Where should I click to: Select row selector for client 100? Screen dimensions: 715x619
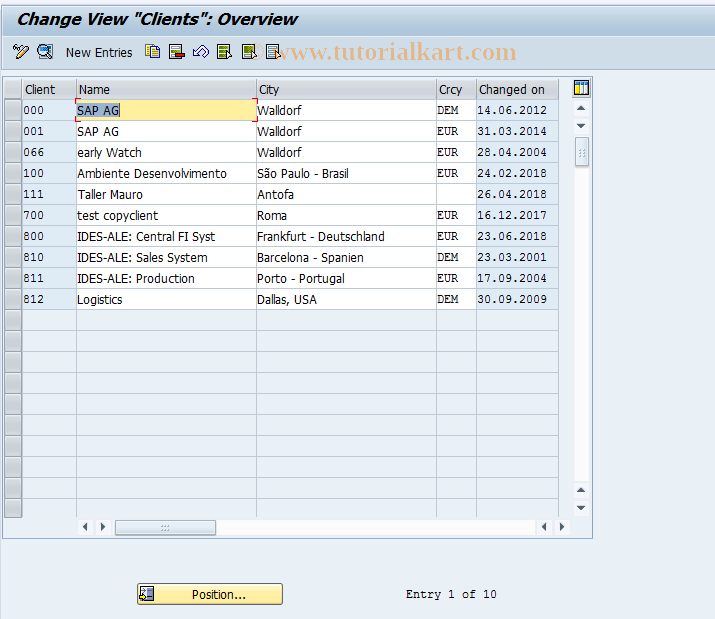tap(13, 173)
